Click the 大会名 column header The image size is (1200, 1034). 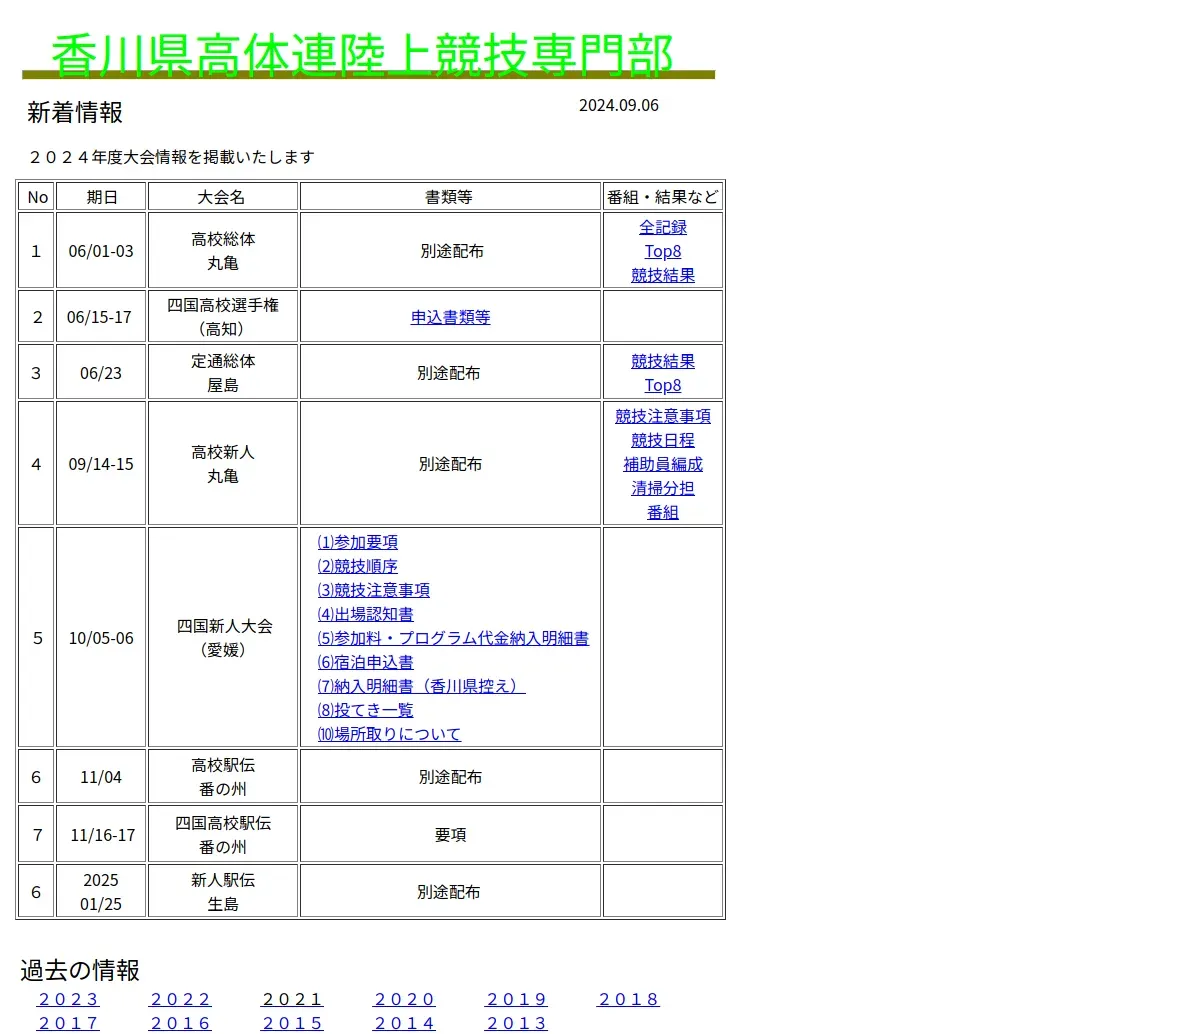click(x=222, y=197)
